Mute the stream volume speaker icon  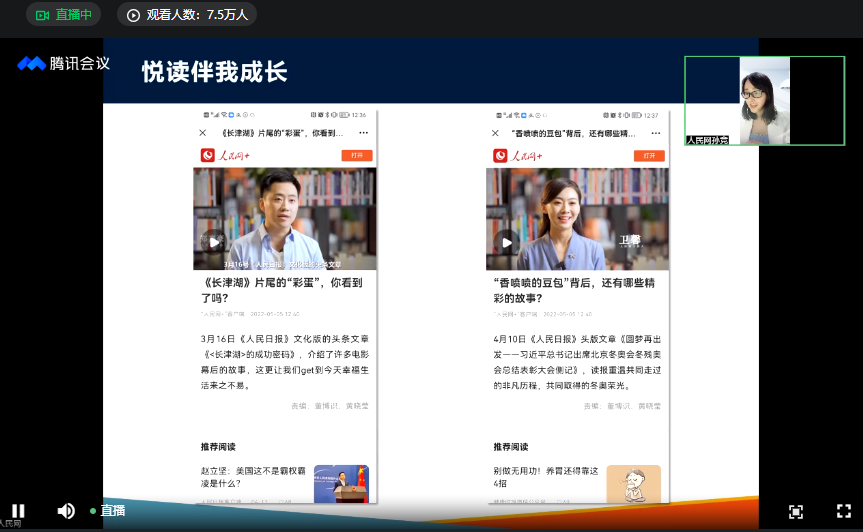coord(66,511)
